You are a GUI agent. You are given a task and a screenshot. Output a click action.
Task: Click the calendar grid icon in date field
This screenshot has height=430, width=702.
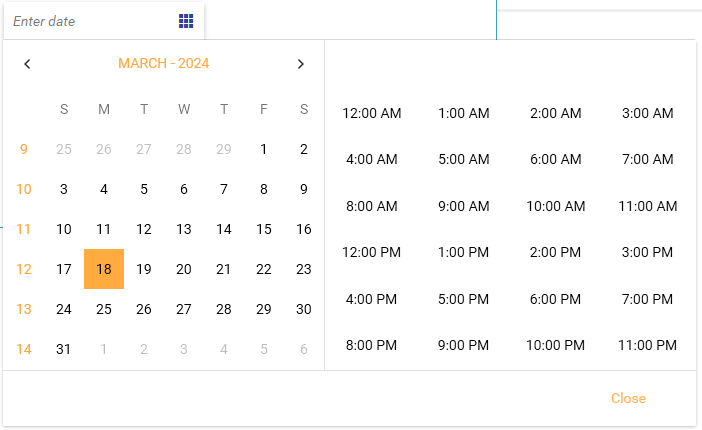(x=186, y=21)
